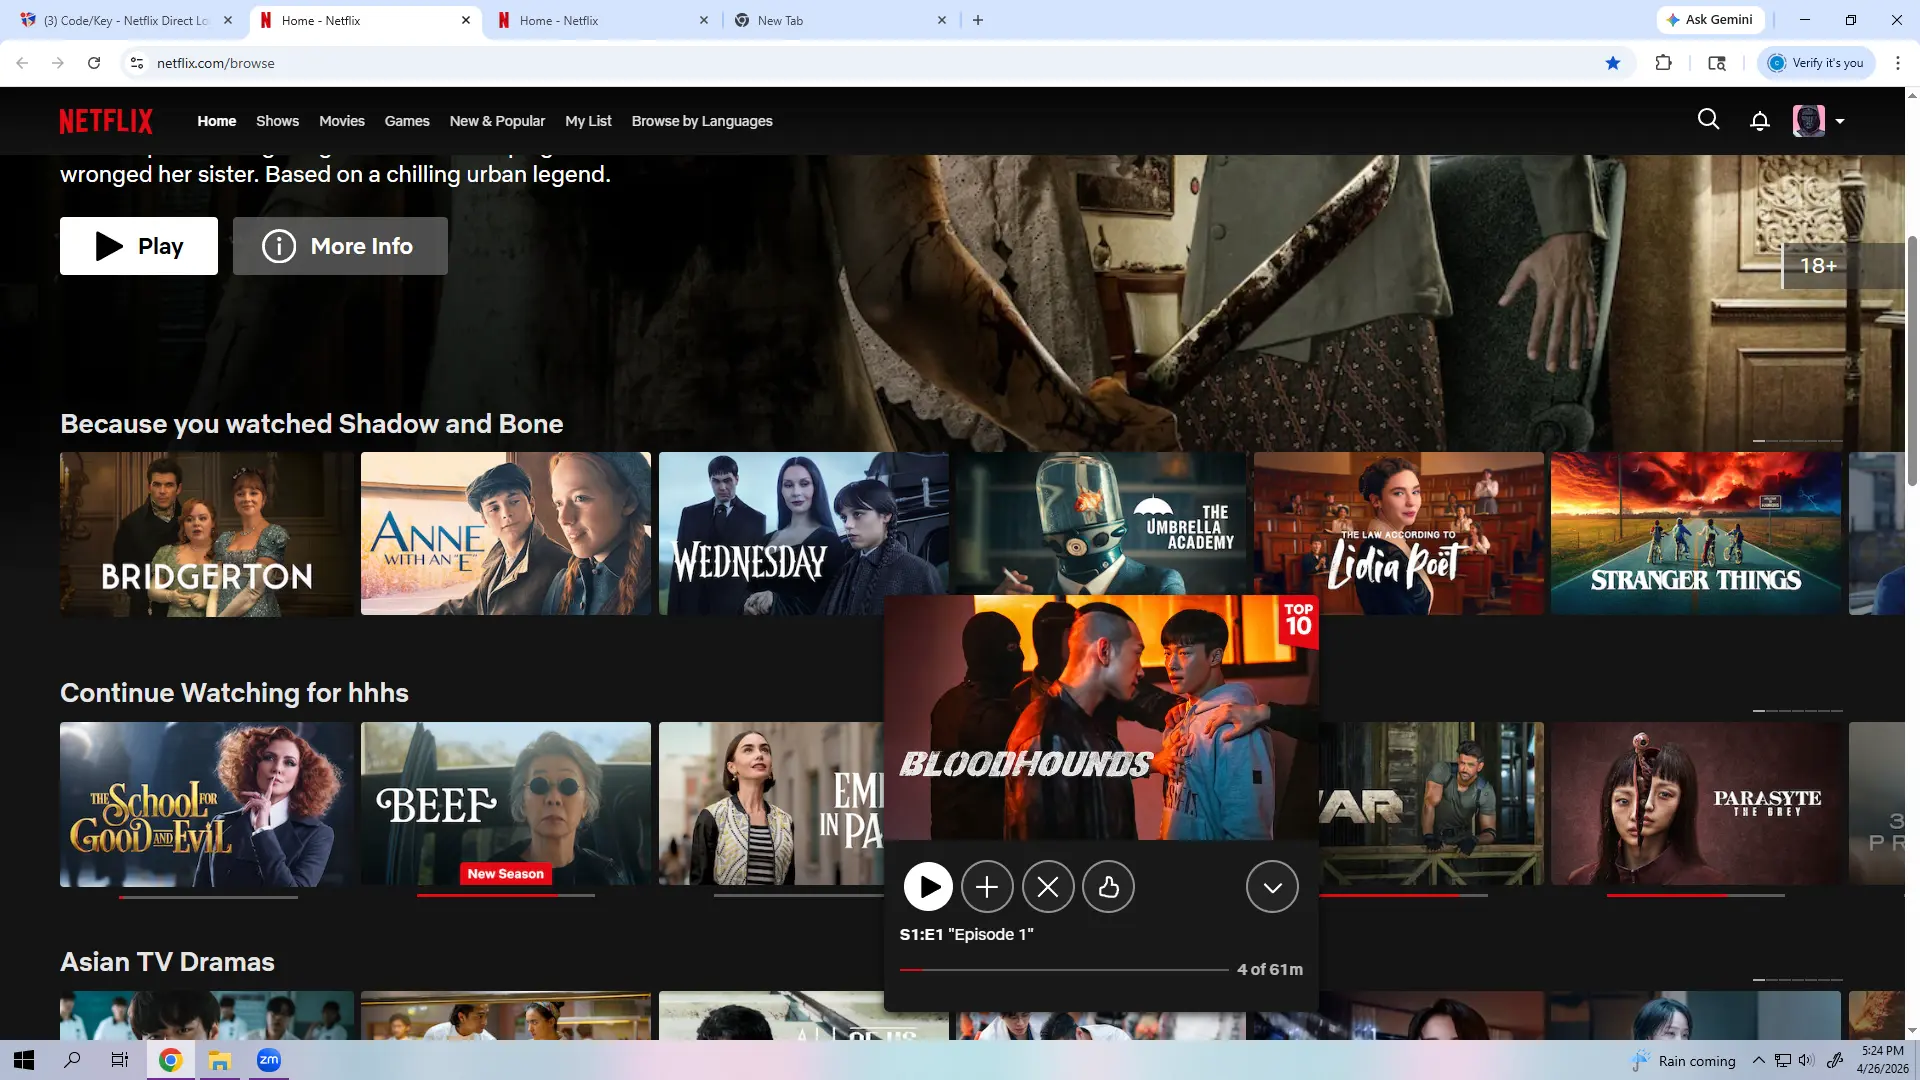Remove Bloodhounds from Continue Watching row
Viewport: 1920px width, 1080px height.
click(x=1048, y=887)
